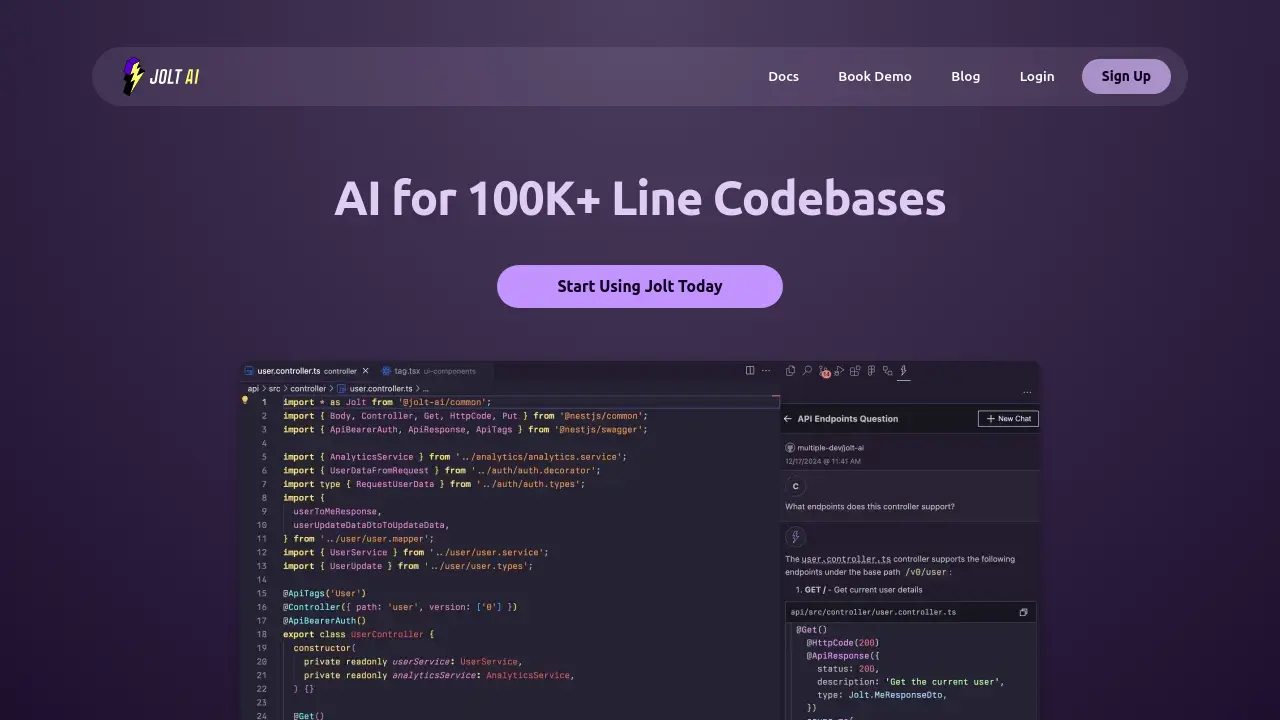The height and width of the screenshot is (720, 1280).
Task: Click the GitHub icon beside multiple-dev/jolt-ai
Action: coord(790,448)
